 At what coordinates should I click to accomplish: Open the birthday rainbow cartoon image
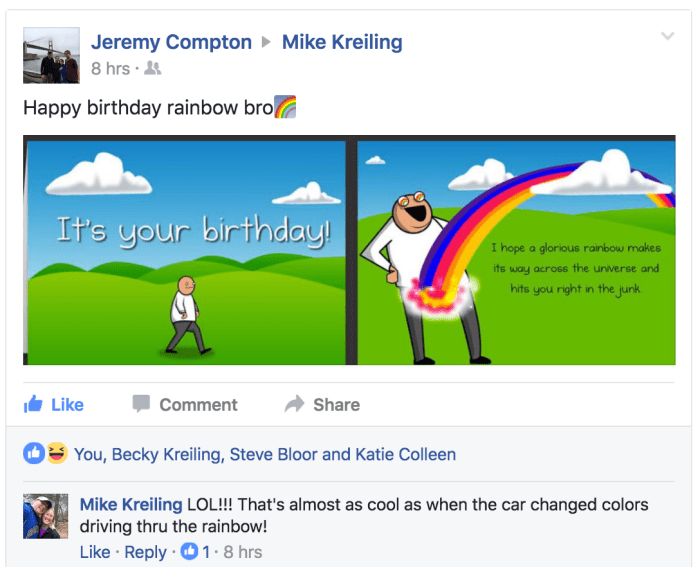(x=350, y=251)
